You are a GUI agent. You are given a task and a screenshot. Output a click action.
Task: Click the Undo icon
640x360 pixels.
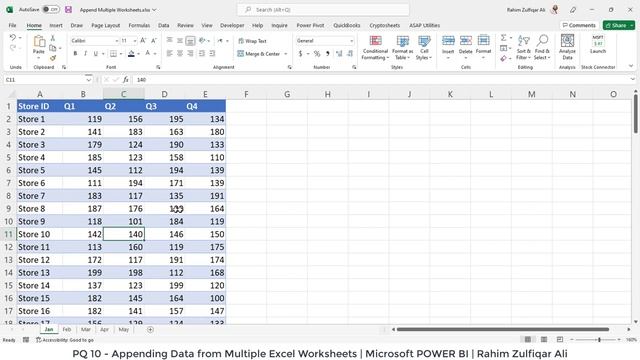tap(13, 38)
